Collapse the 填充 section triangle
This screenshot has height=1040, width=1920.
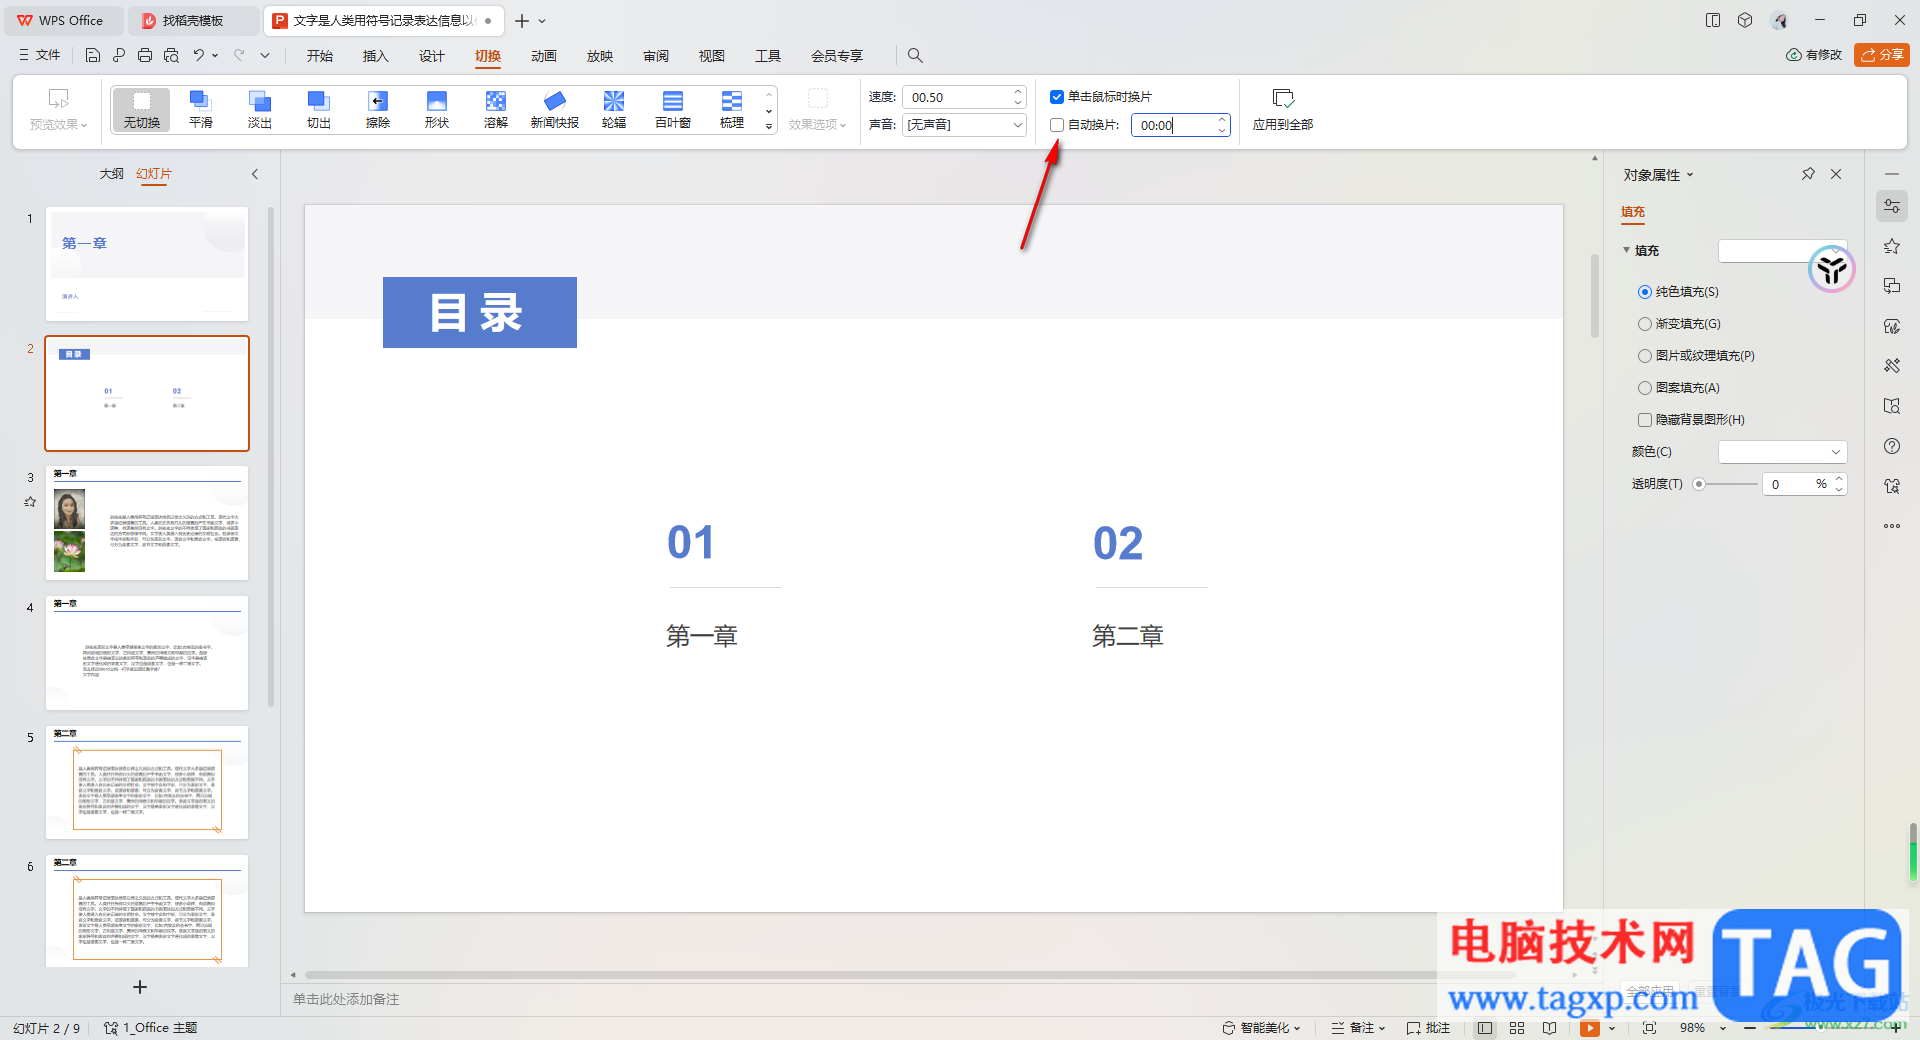[1627, 250]
